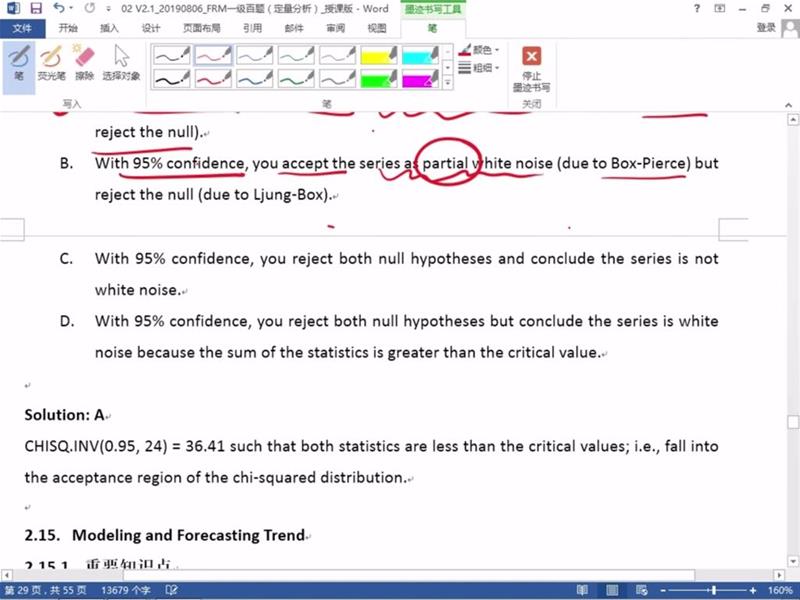Click the 登录 sign-in link
Screen dimensions: 800x600
[766, 28]
